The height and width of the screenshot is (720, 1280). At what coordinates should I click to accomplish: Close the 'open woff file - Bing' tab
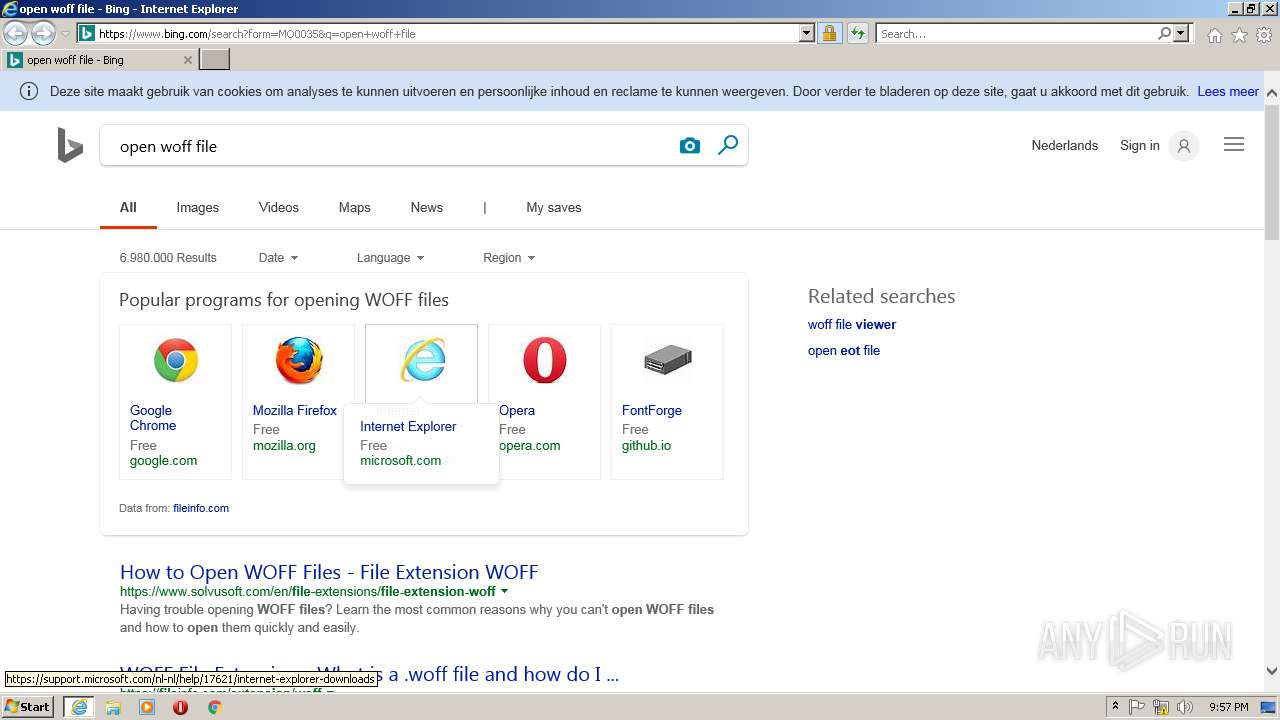pyautogui.click(x=187, y=60)
